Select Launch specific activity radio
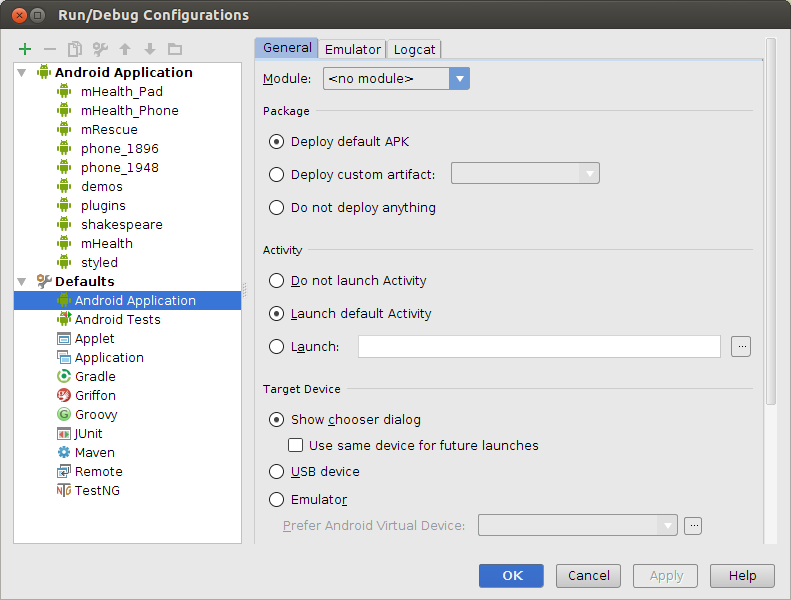Viewport: 791px width, 600px height. point(276,347)
